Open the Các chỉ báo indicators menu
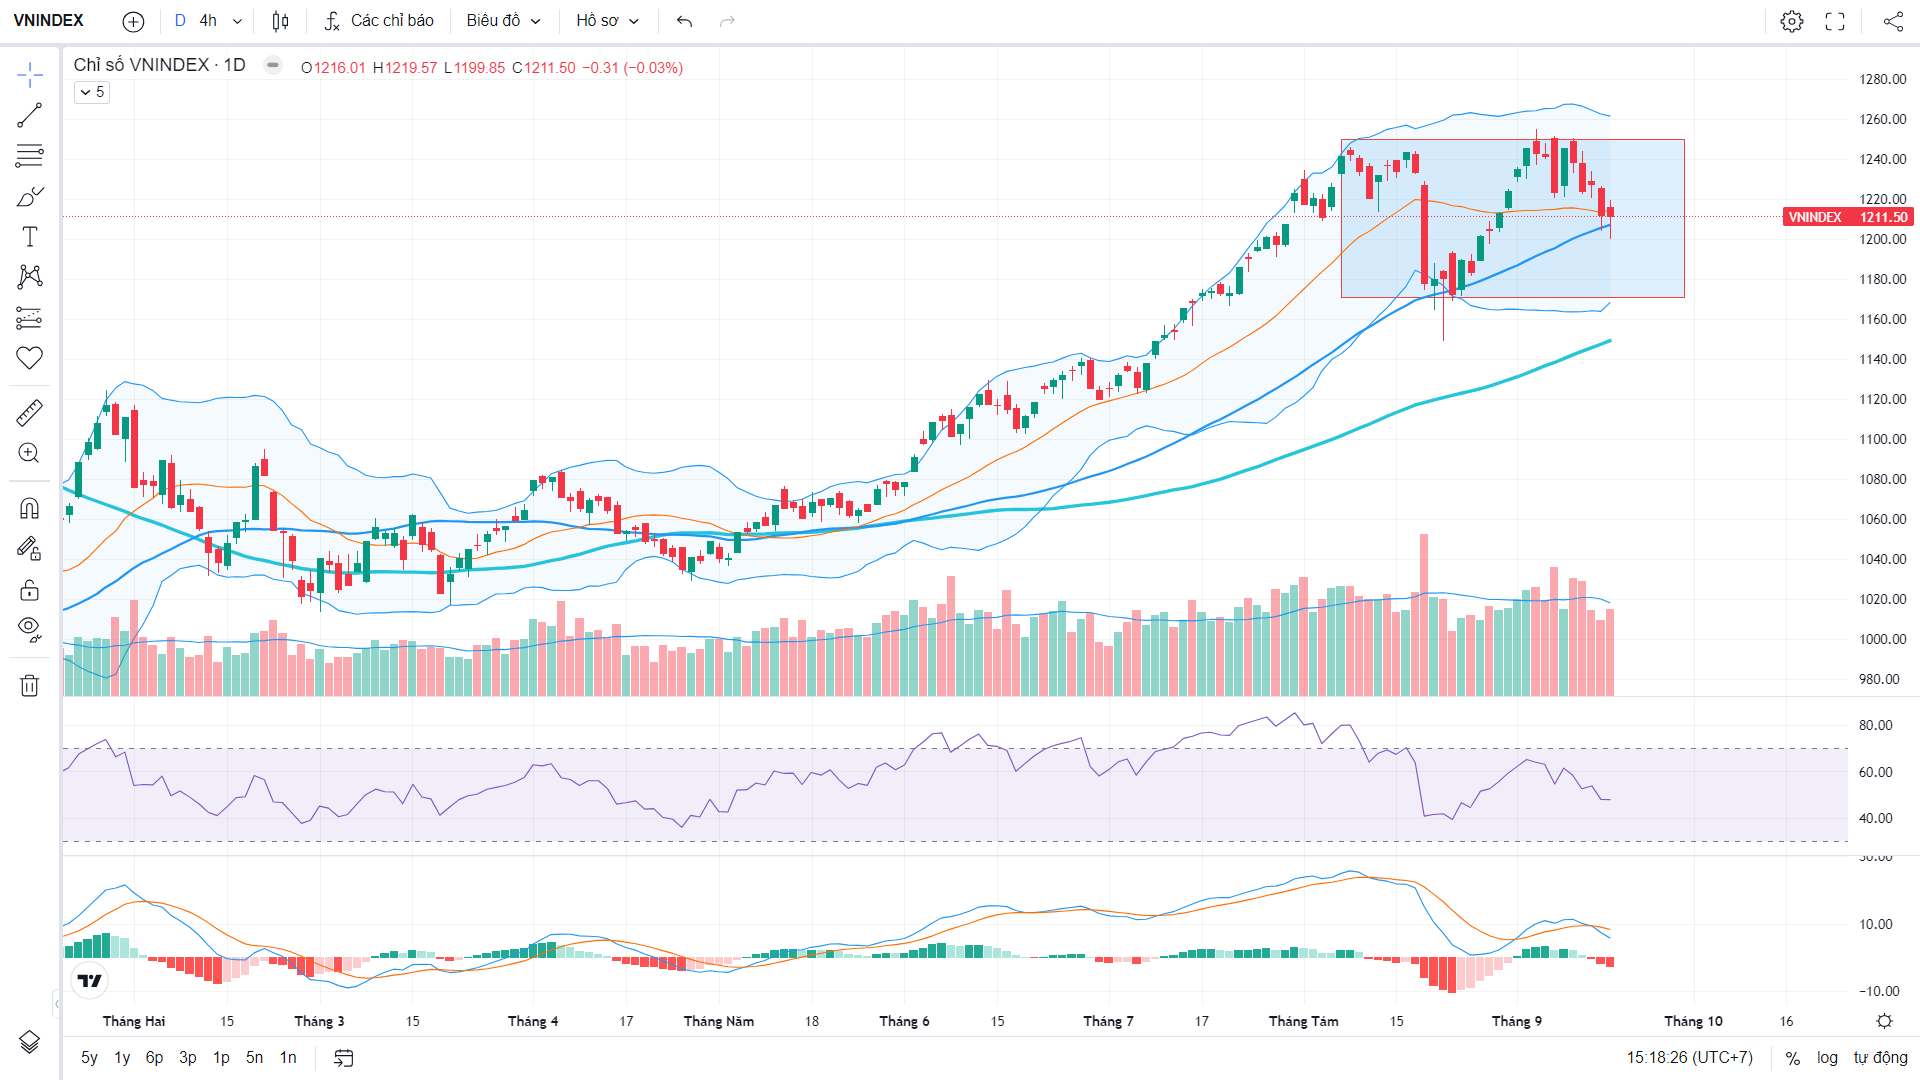 [x=379, y=21]
